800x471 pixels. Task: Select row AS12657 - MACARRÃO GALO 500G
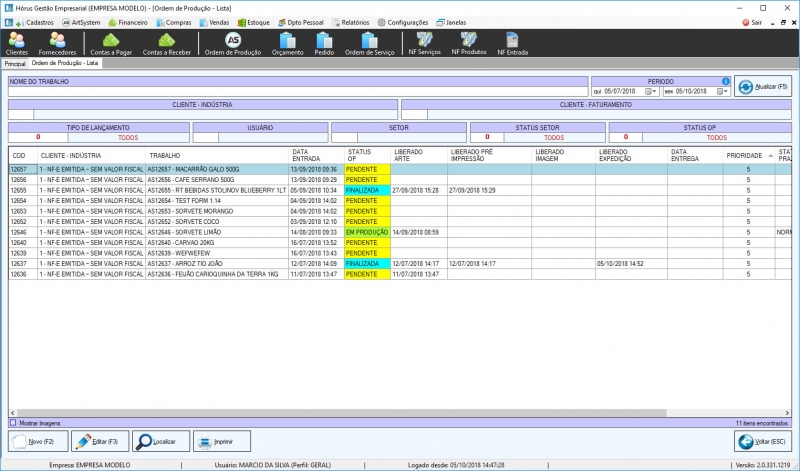(x=400, y=169)
